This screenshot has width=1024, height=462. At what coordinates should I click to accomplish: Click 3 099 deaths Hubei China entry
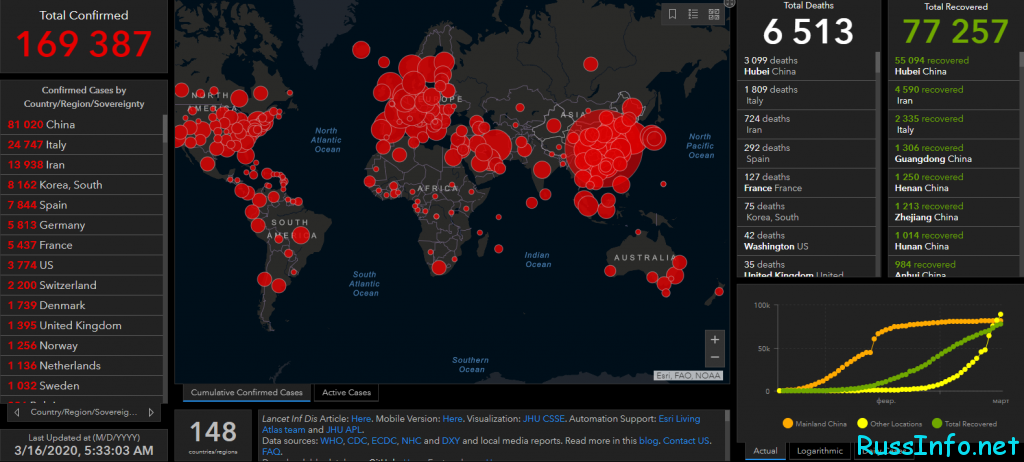click(x=807, y=66)
